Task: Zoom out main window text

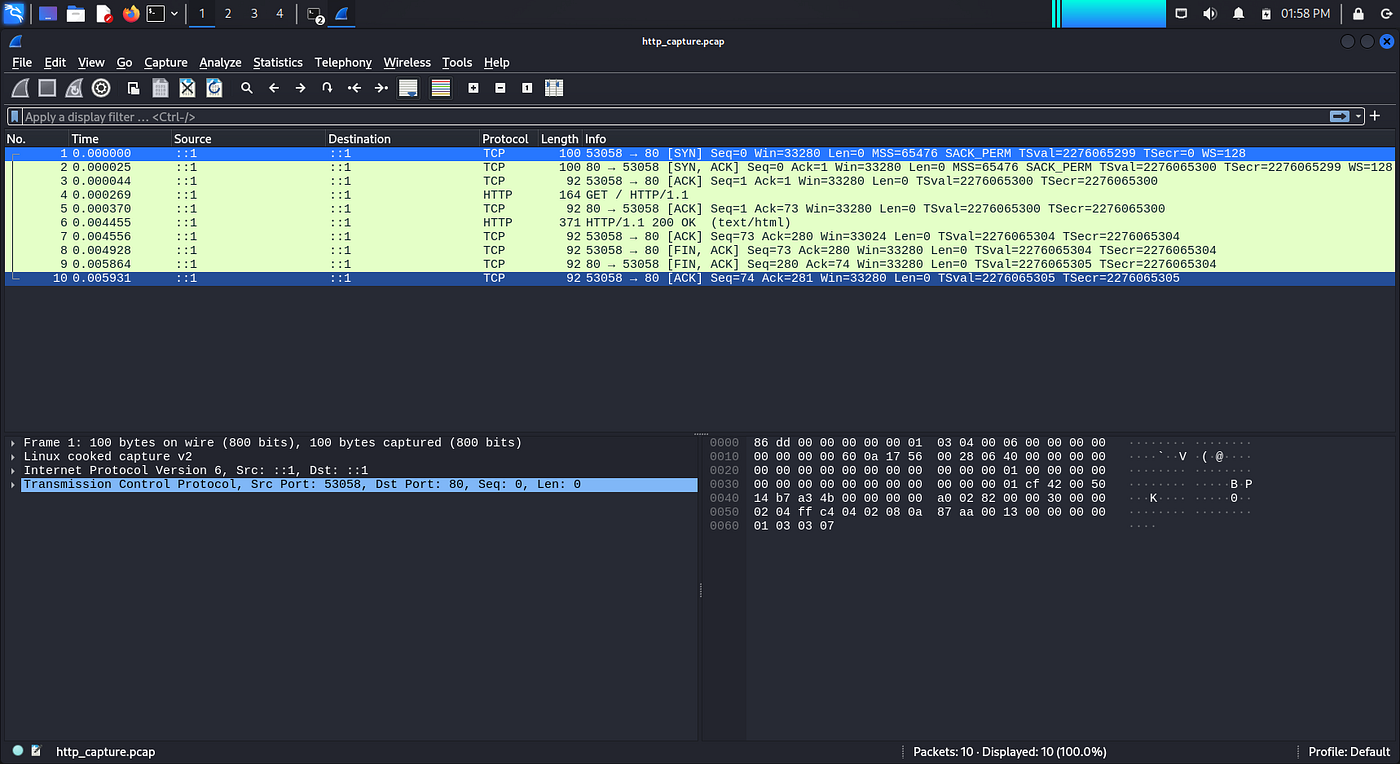Action: (500, 88)
